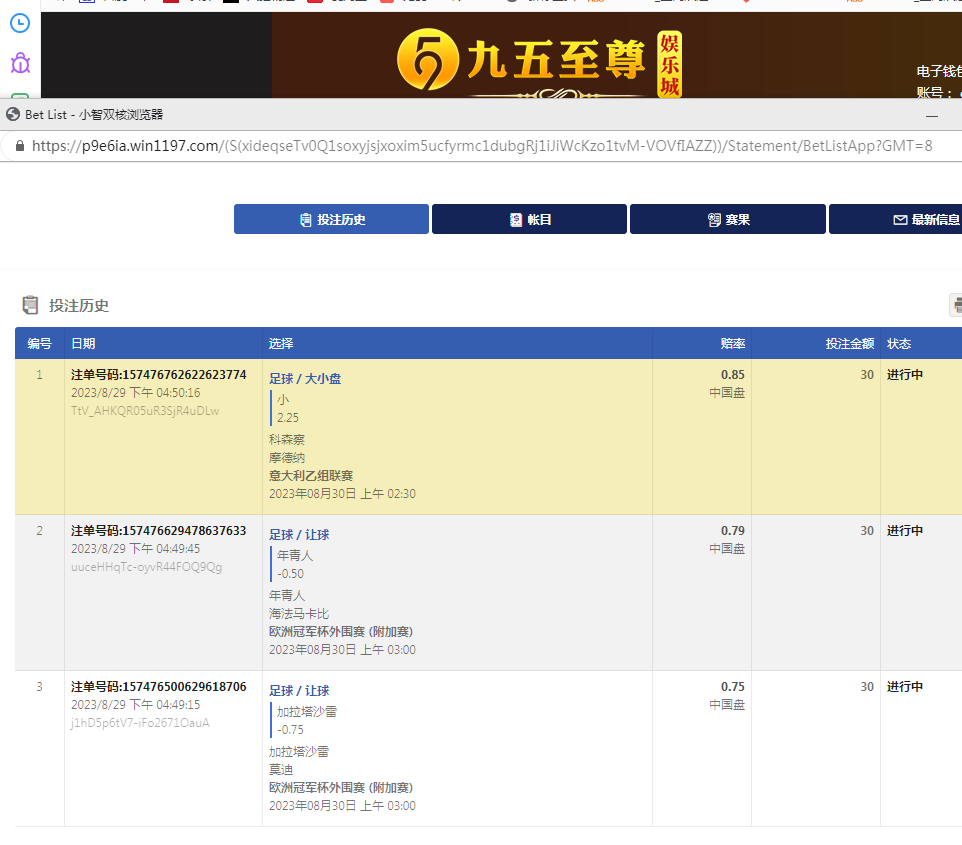This screenshot has width=962, height=845.
Task: Click the padlock icon in address bar
Action: (x=19, y=146)
